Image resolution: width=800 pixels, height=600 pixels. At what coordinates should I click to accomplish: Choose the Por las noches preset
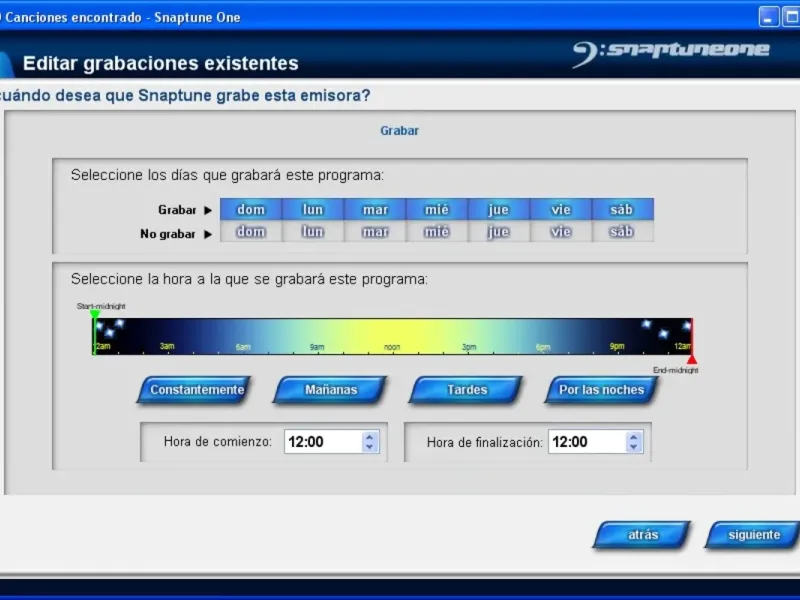tap(602, 390)
